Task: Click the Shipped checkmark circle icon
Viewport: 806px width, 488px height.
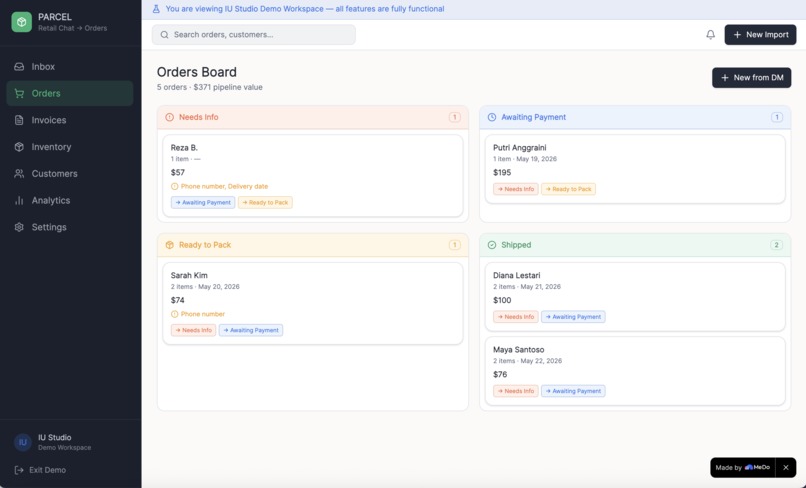Action: [x=492, y=245]
